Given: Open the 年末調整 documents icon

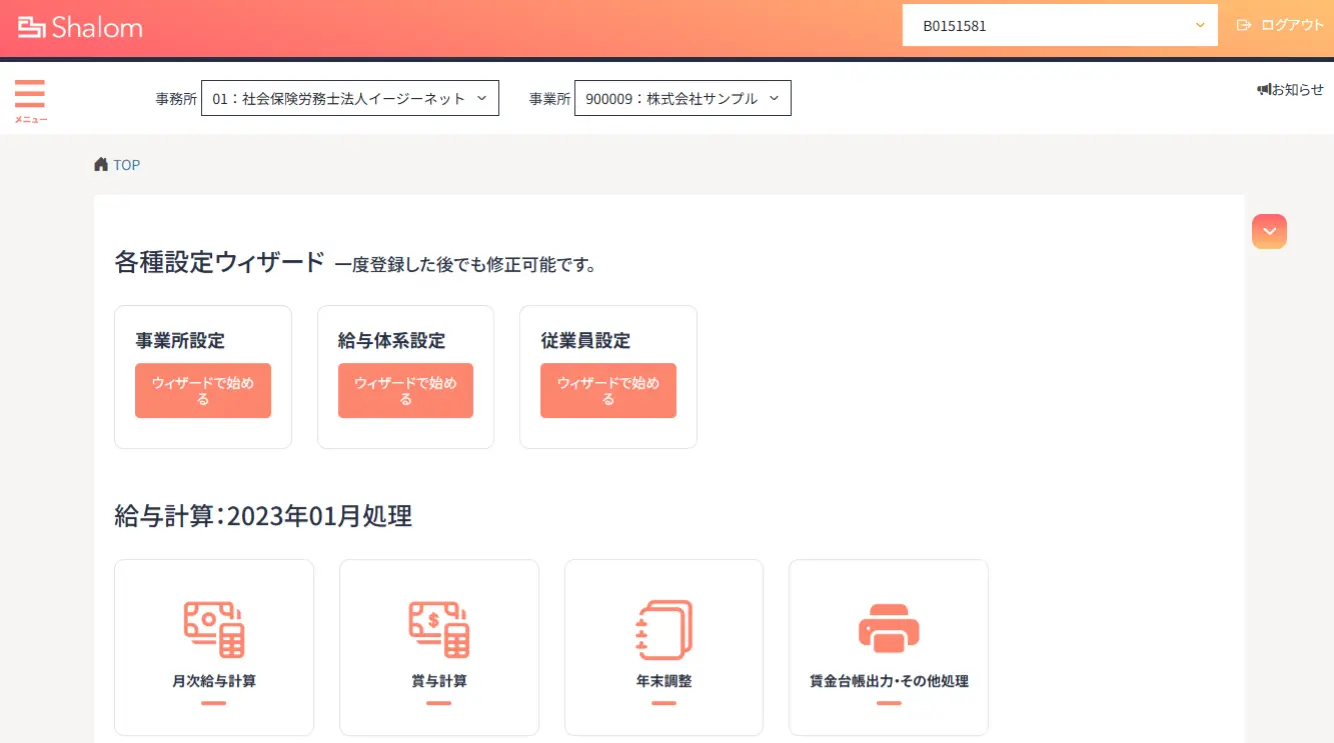Looking at the screenshot, I should (663, 627).
